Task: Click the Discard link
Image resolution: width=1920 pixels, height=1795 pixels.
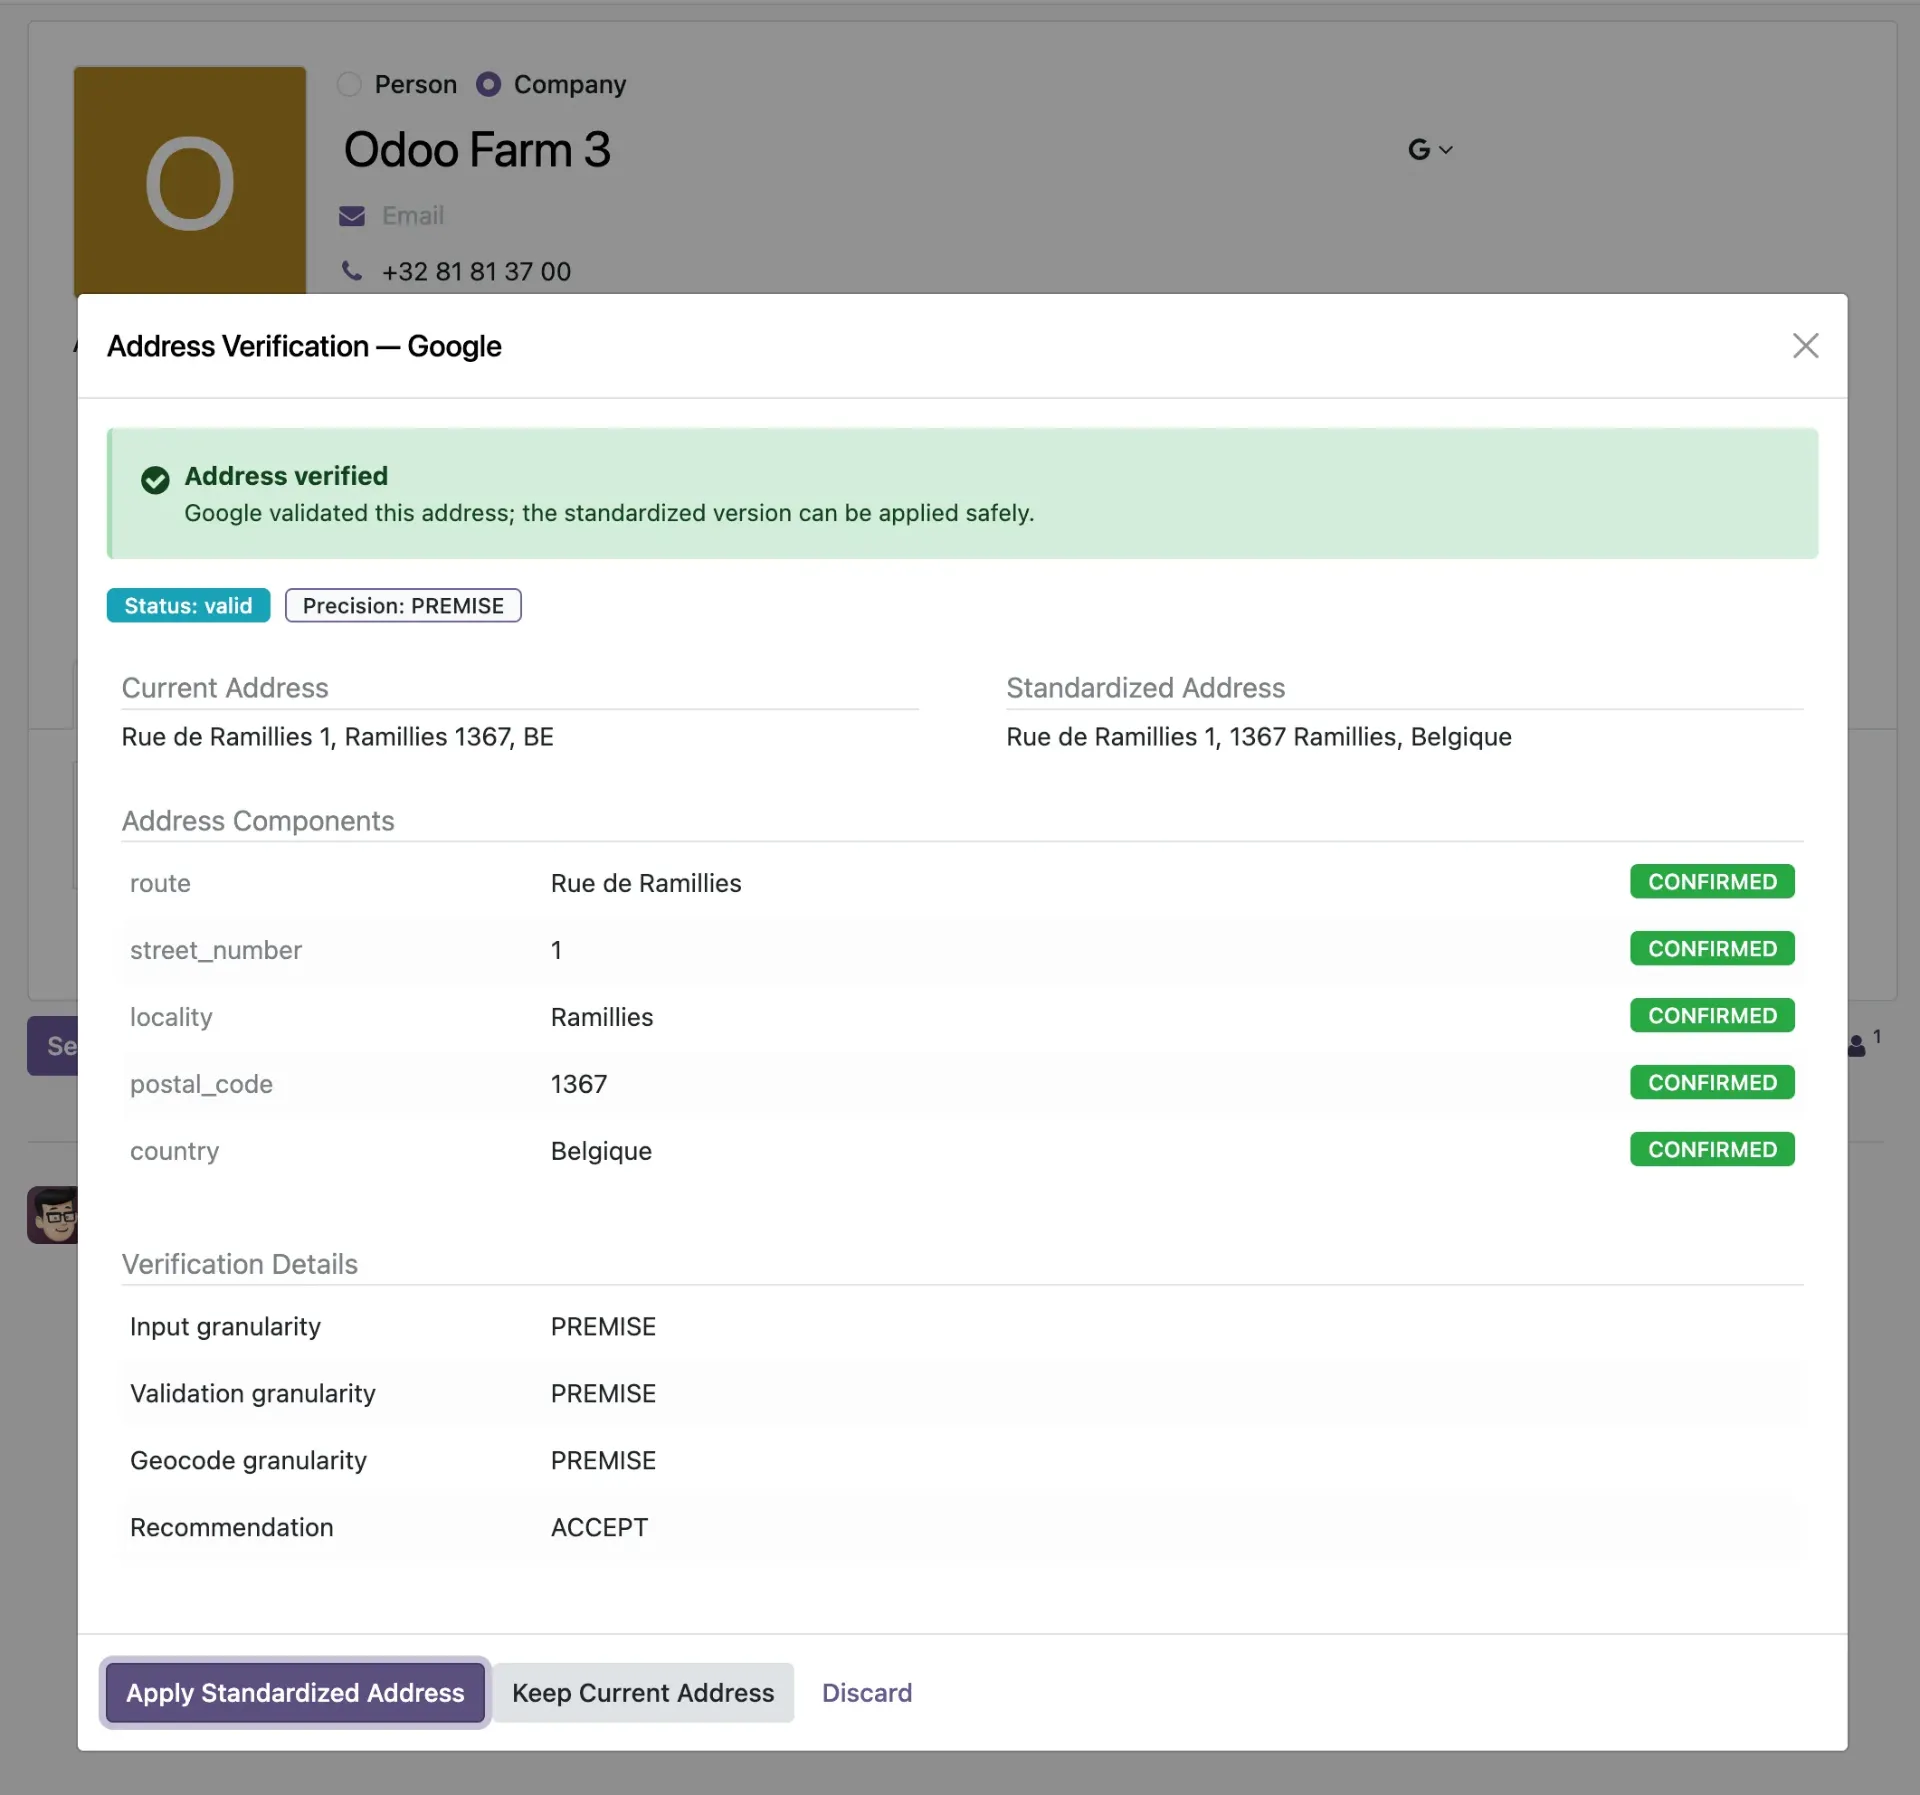Action: point(867,1692)
